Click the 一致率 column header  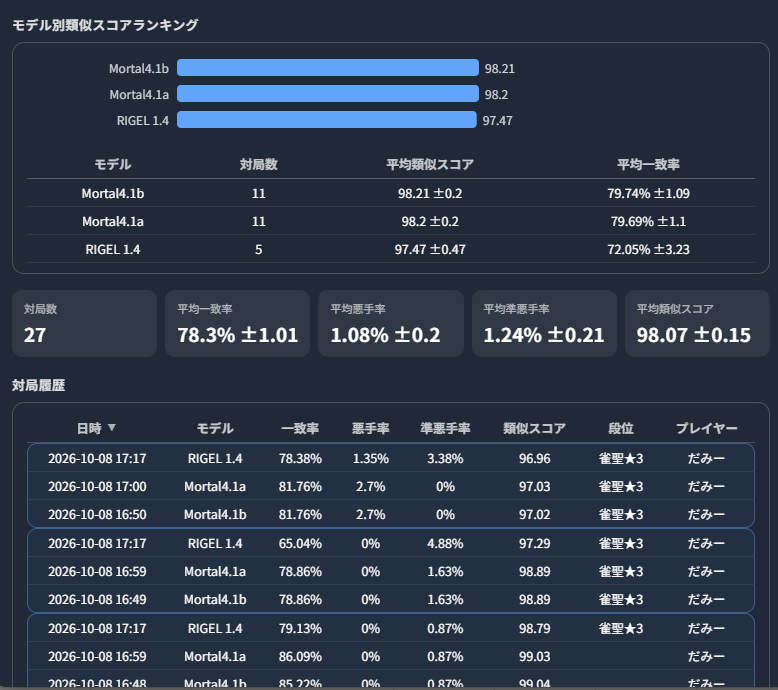pos(300,428)
